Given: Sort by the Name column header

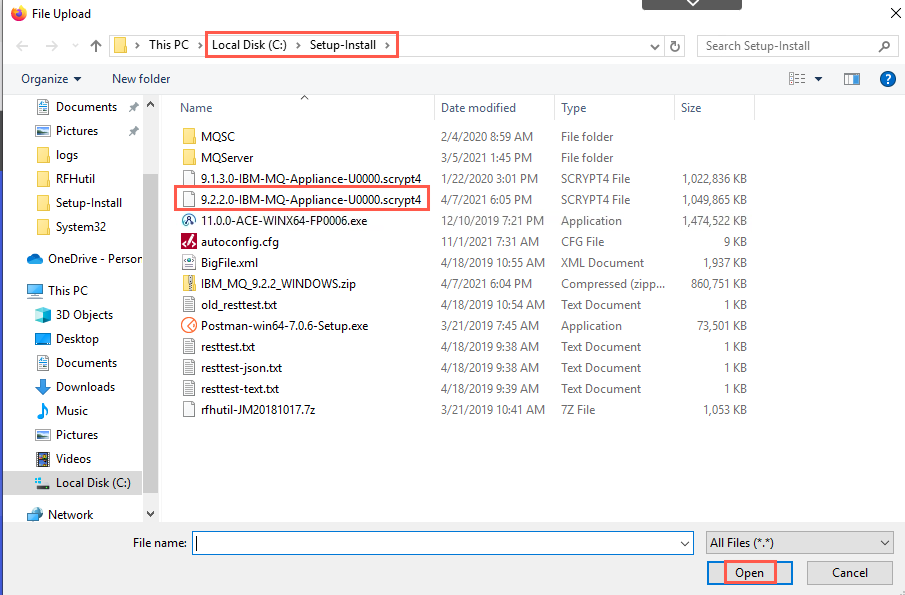Looking at the screenshot, I should pos(196,108).
